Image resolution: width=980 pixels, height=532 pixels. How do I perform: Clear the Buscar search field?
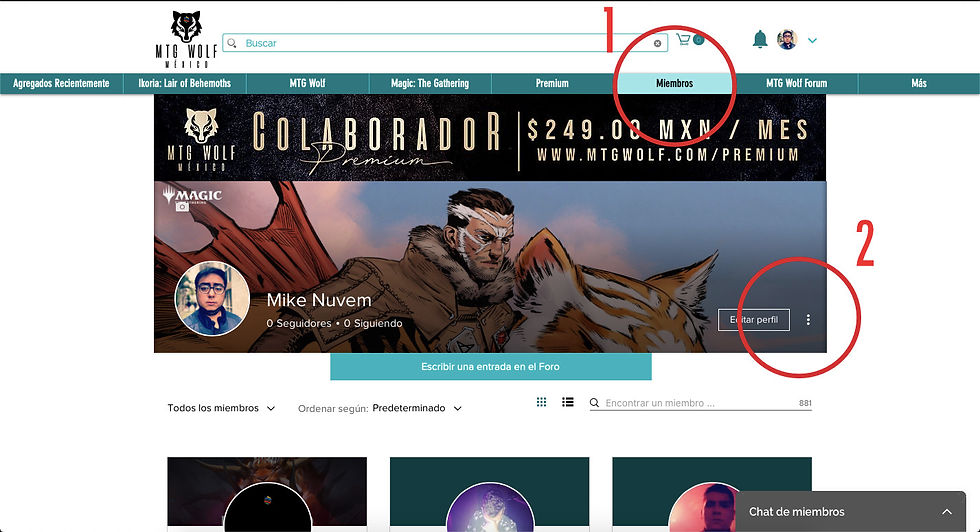[x=658, y=43]
